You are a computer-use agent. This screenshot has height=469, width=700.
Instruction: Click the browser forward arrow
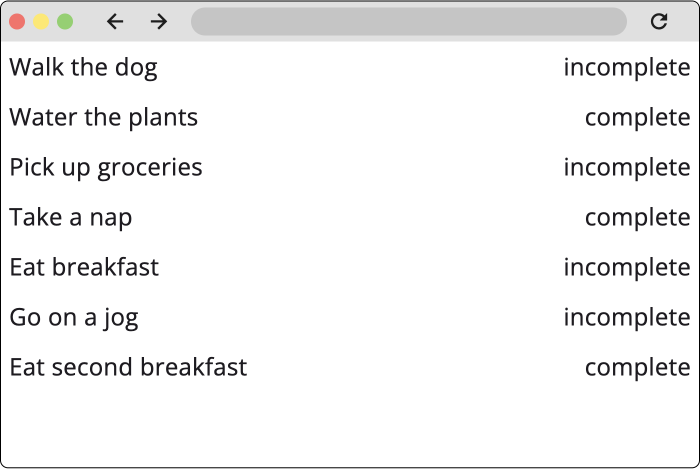pyautogui.click(x=159, y=21)
